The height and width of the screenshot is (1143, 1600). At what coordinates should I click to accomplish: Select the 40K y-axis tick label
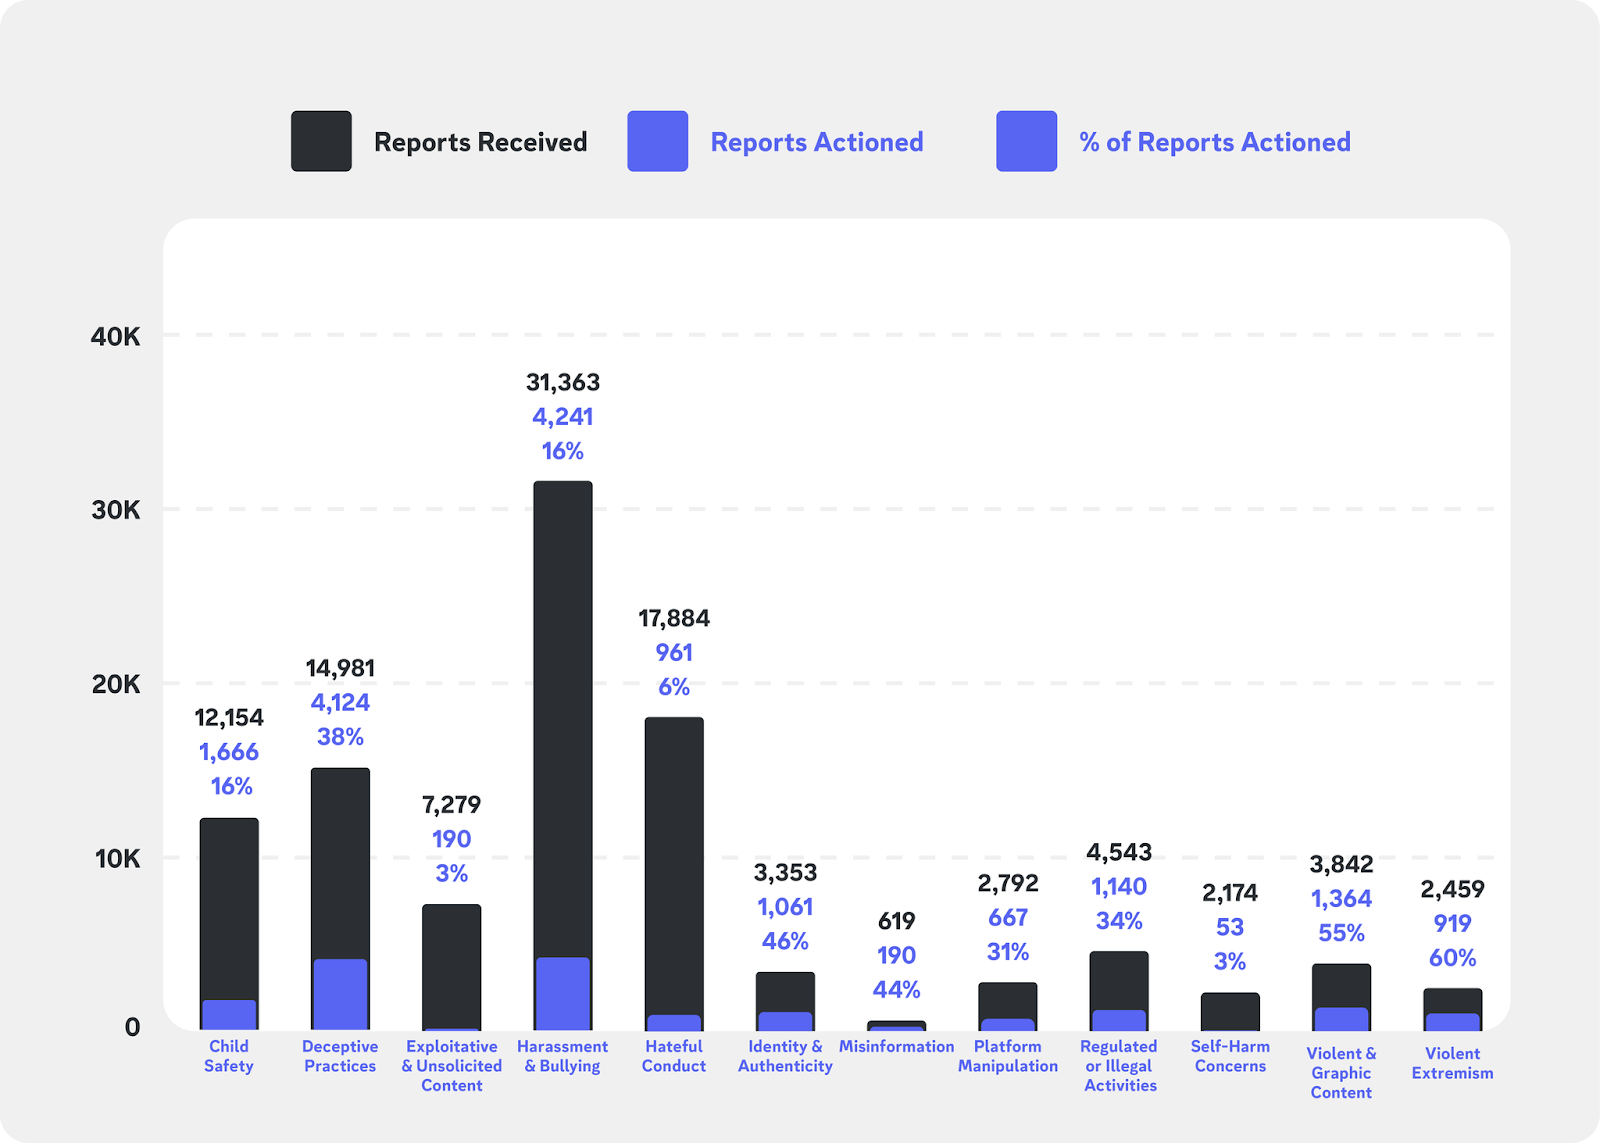pyautogui.click(x=116, y=337)
